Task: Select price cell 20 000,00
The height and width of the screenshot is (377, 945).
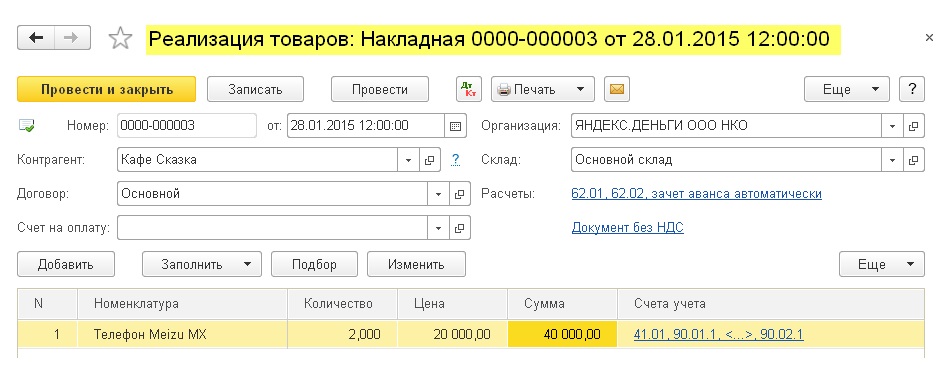Action: coord(453,334)
